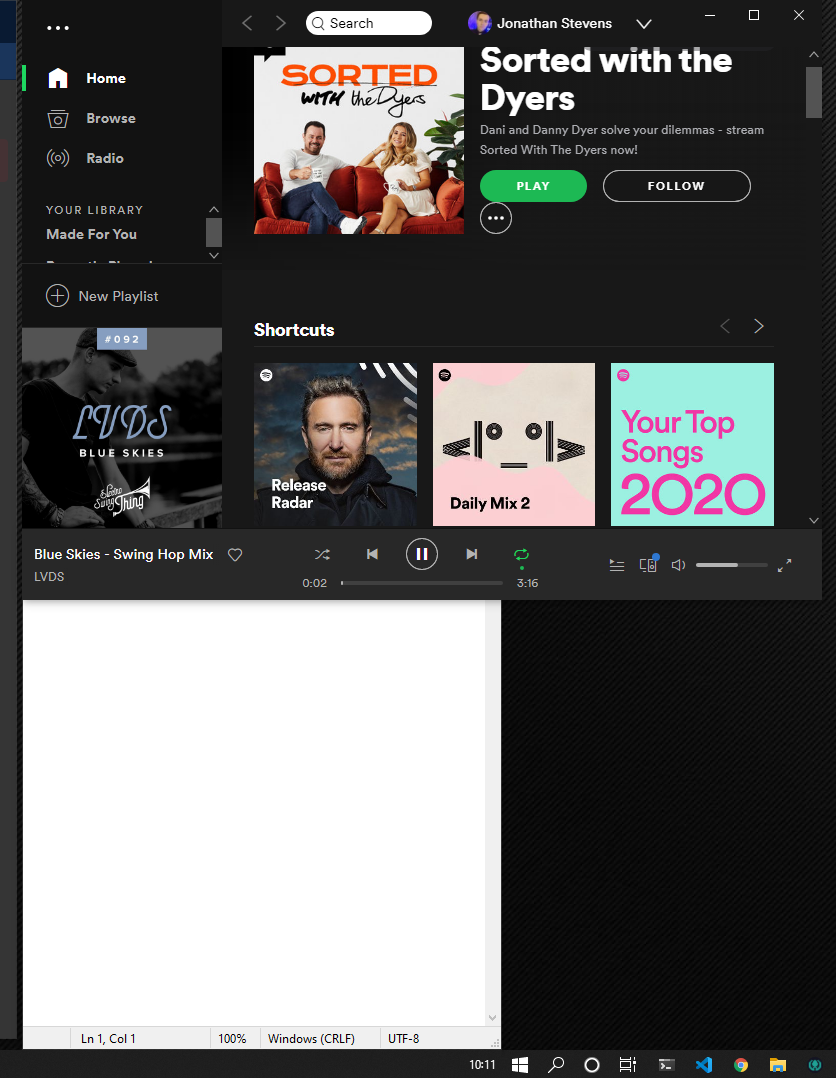Open the Jonathan Stevens account dropdown

[x=644, y=23]
